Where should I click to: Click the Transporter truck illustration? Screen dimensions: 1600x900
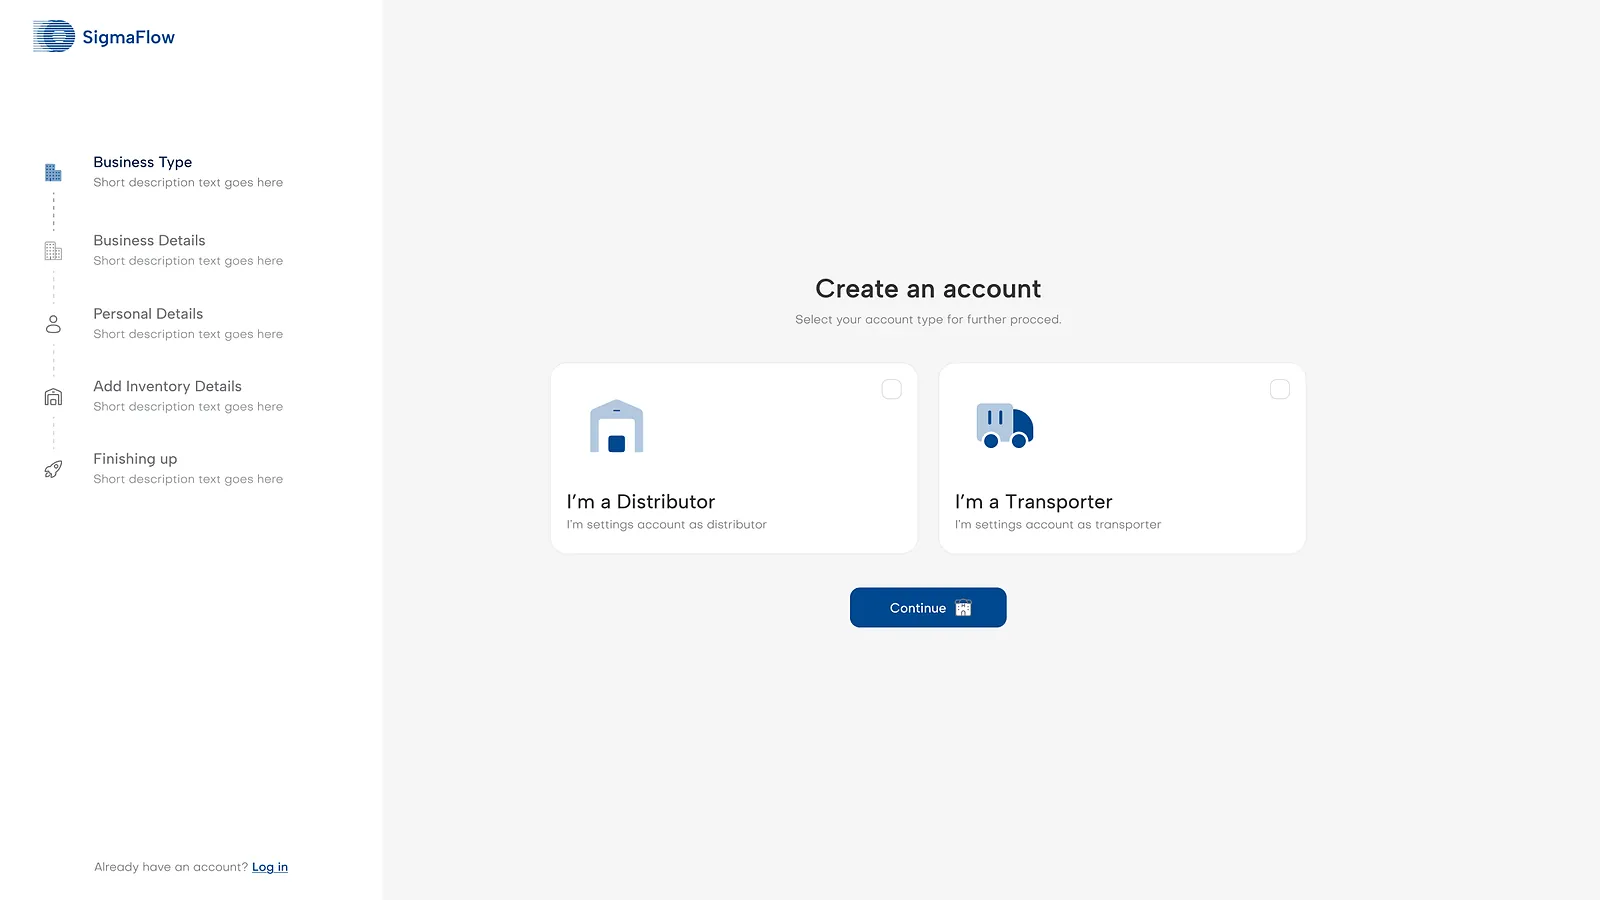click(x=1005, y=426)
